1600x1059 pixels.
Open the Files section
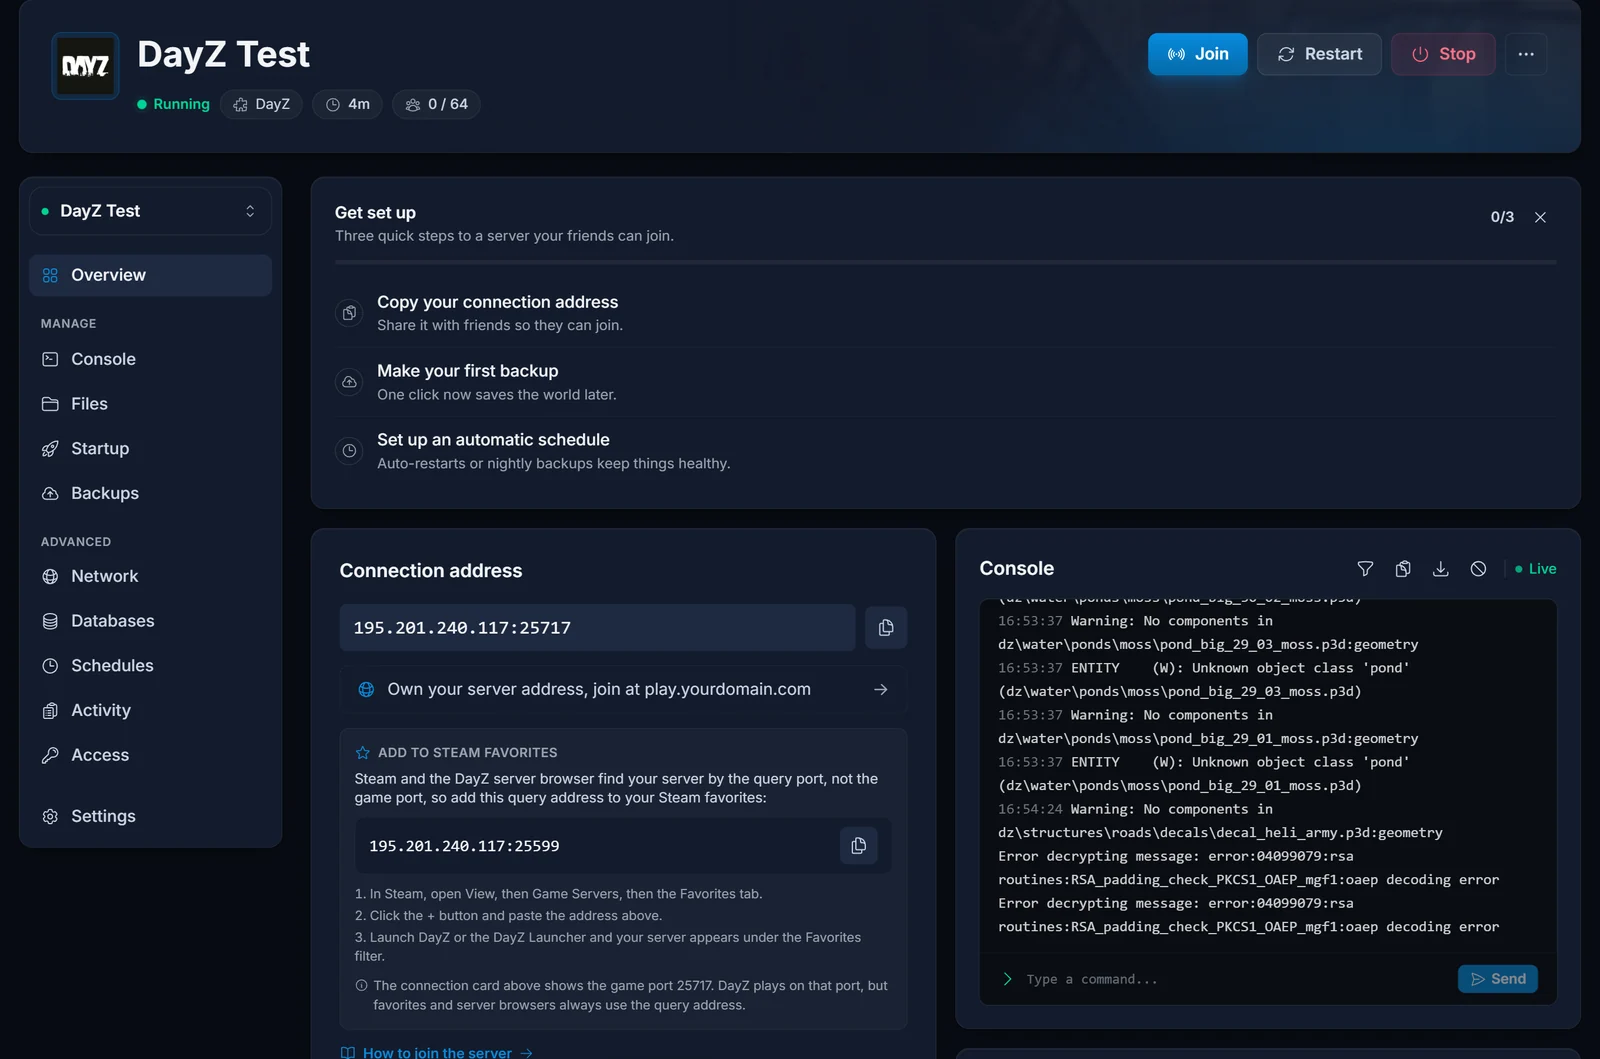pyautogui.click(x=150, y=404)
